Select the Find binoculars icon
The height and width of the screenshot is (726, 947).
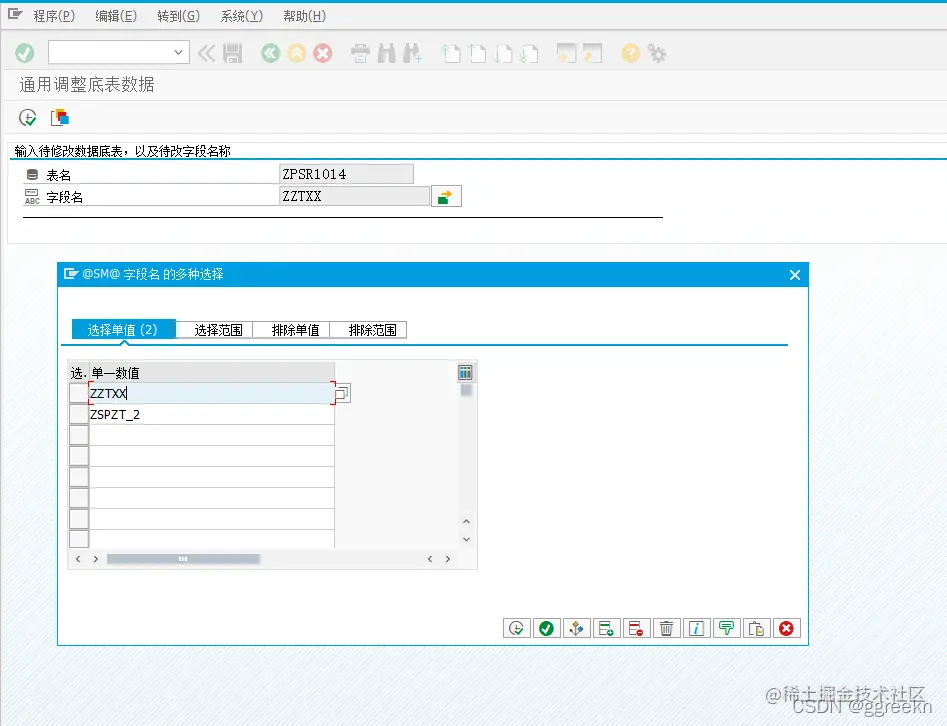385,55
